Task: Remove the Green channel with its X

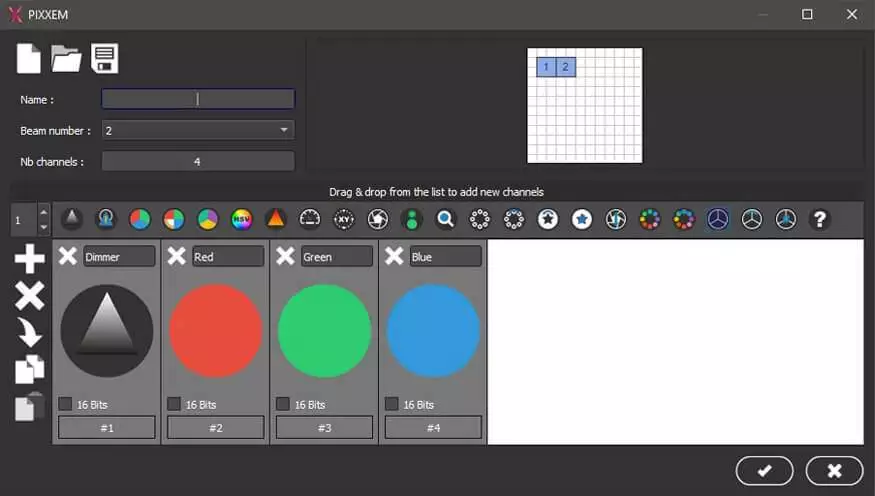Action: point(286,257)
